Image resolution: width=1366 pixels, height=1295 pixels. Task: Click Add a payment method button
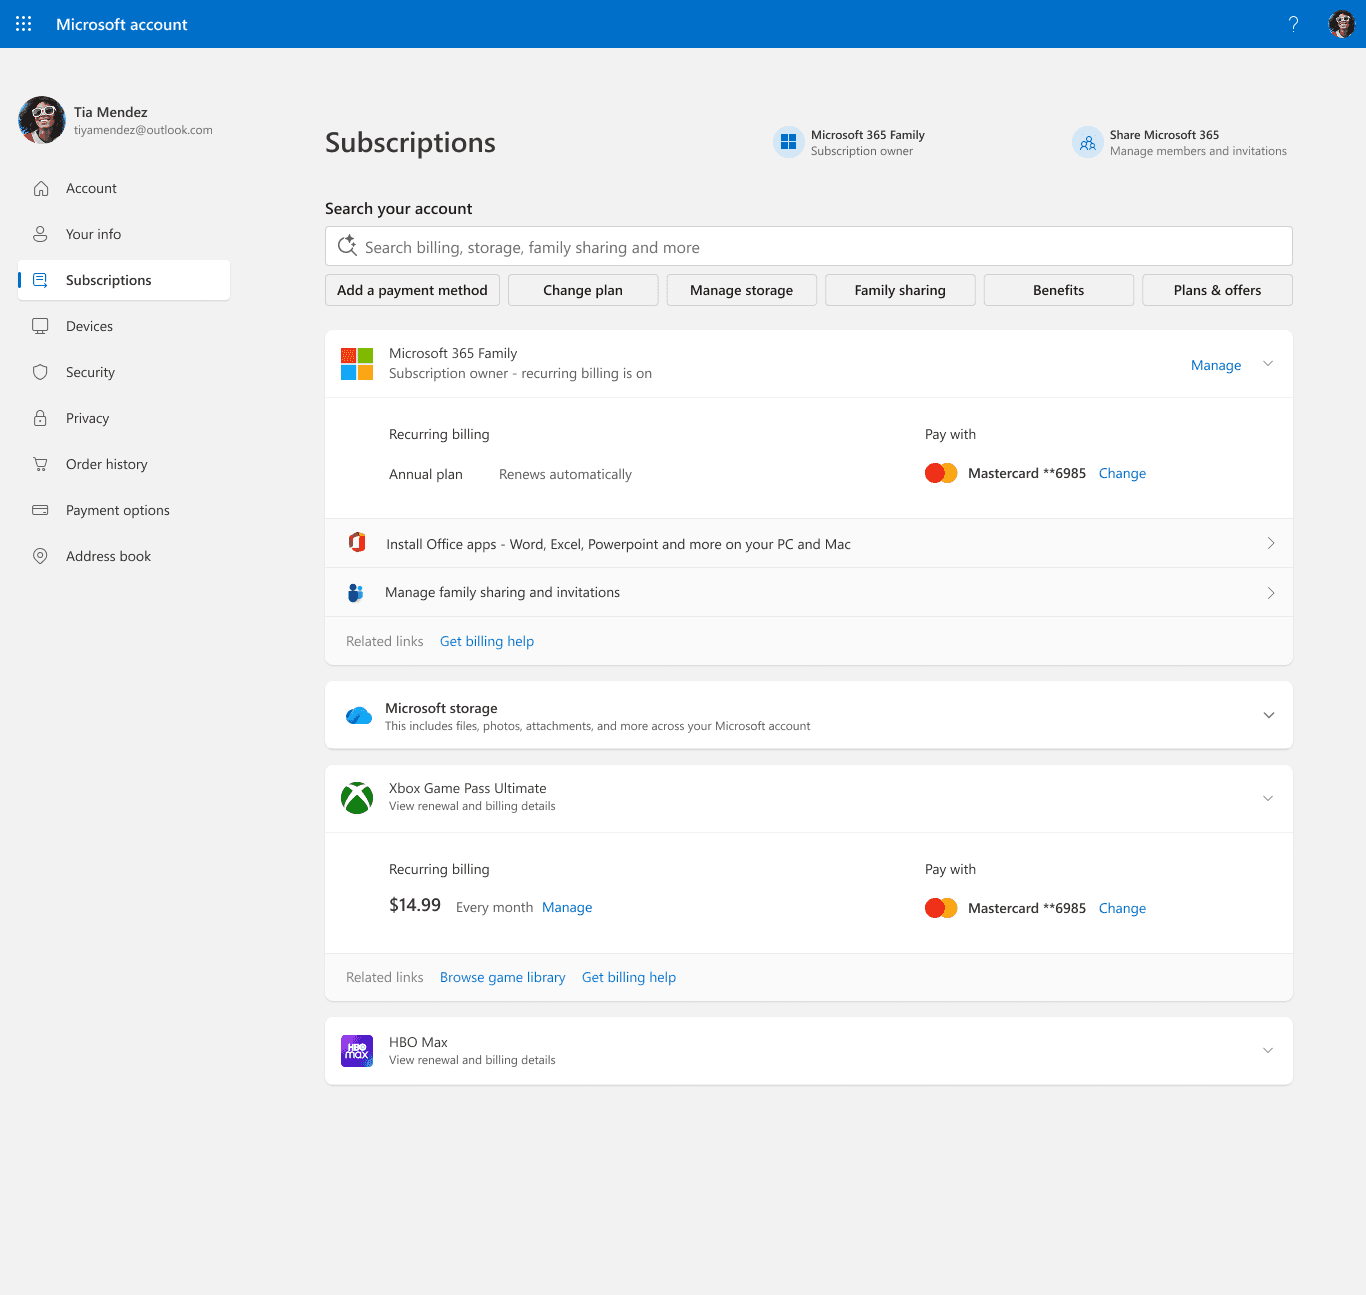tap(412, 290)
